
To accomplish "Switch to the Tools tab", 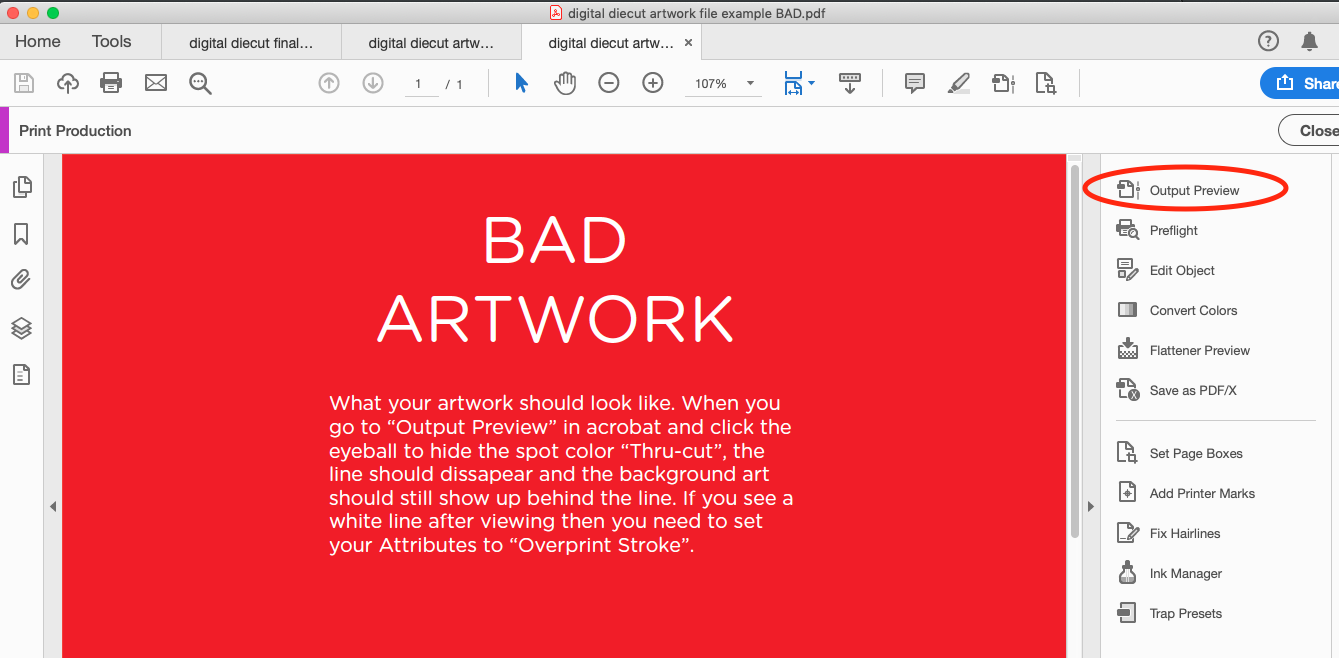I will pyautogui.click(x=111, y=42).
